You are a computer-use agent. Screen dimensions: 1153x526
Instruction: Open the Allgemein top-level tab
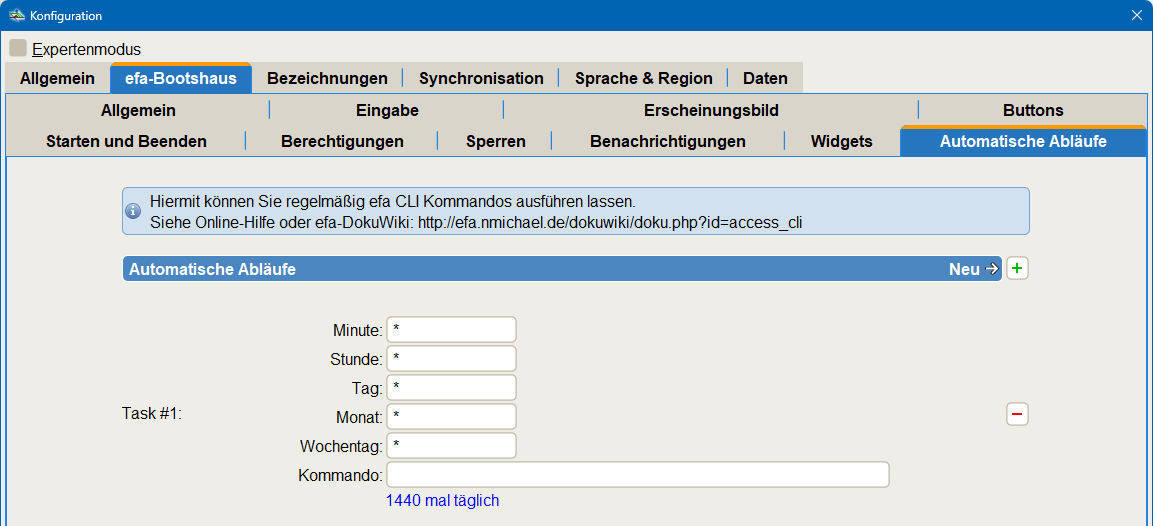pyautogui.click(x=57, y=78)
